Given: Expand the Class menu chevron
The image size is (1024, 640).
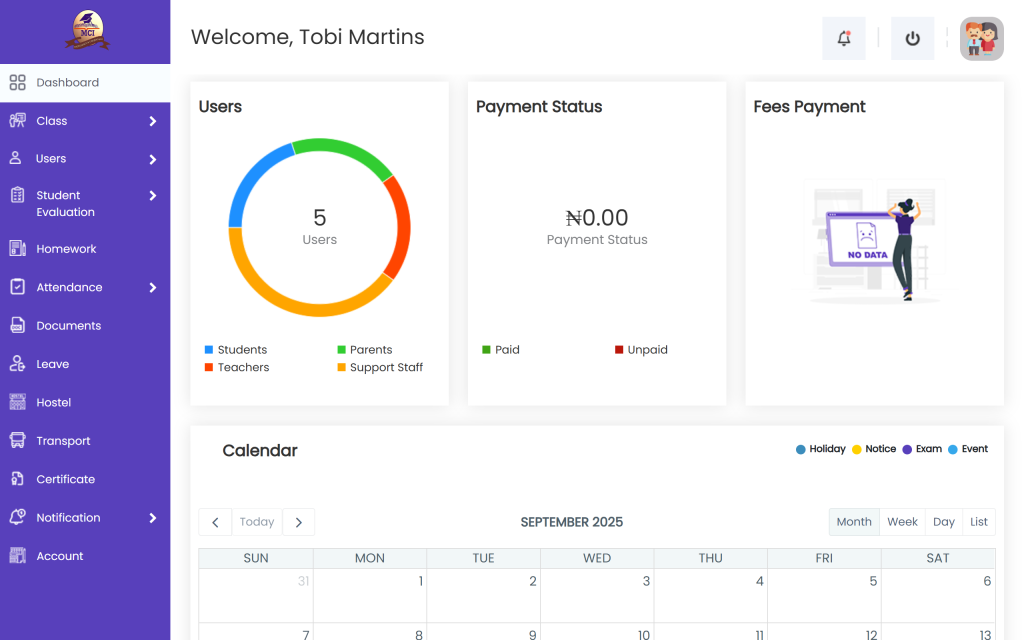Looking at the screenshot, I should pyautogui.click(x=153, y=121).
